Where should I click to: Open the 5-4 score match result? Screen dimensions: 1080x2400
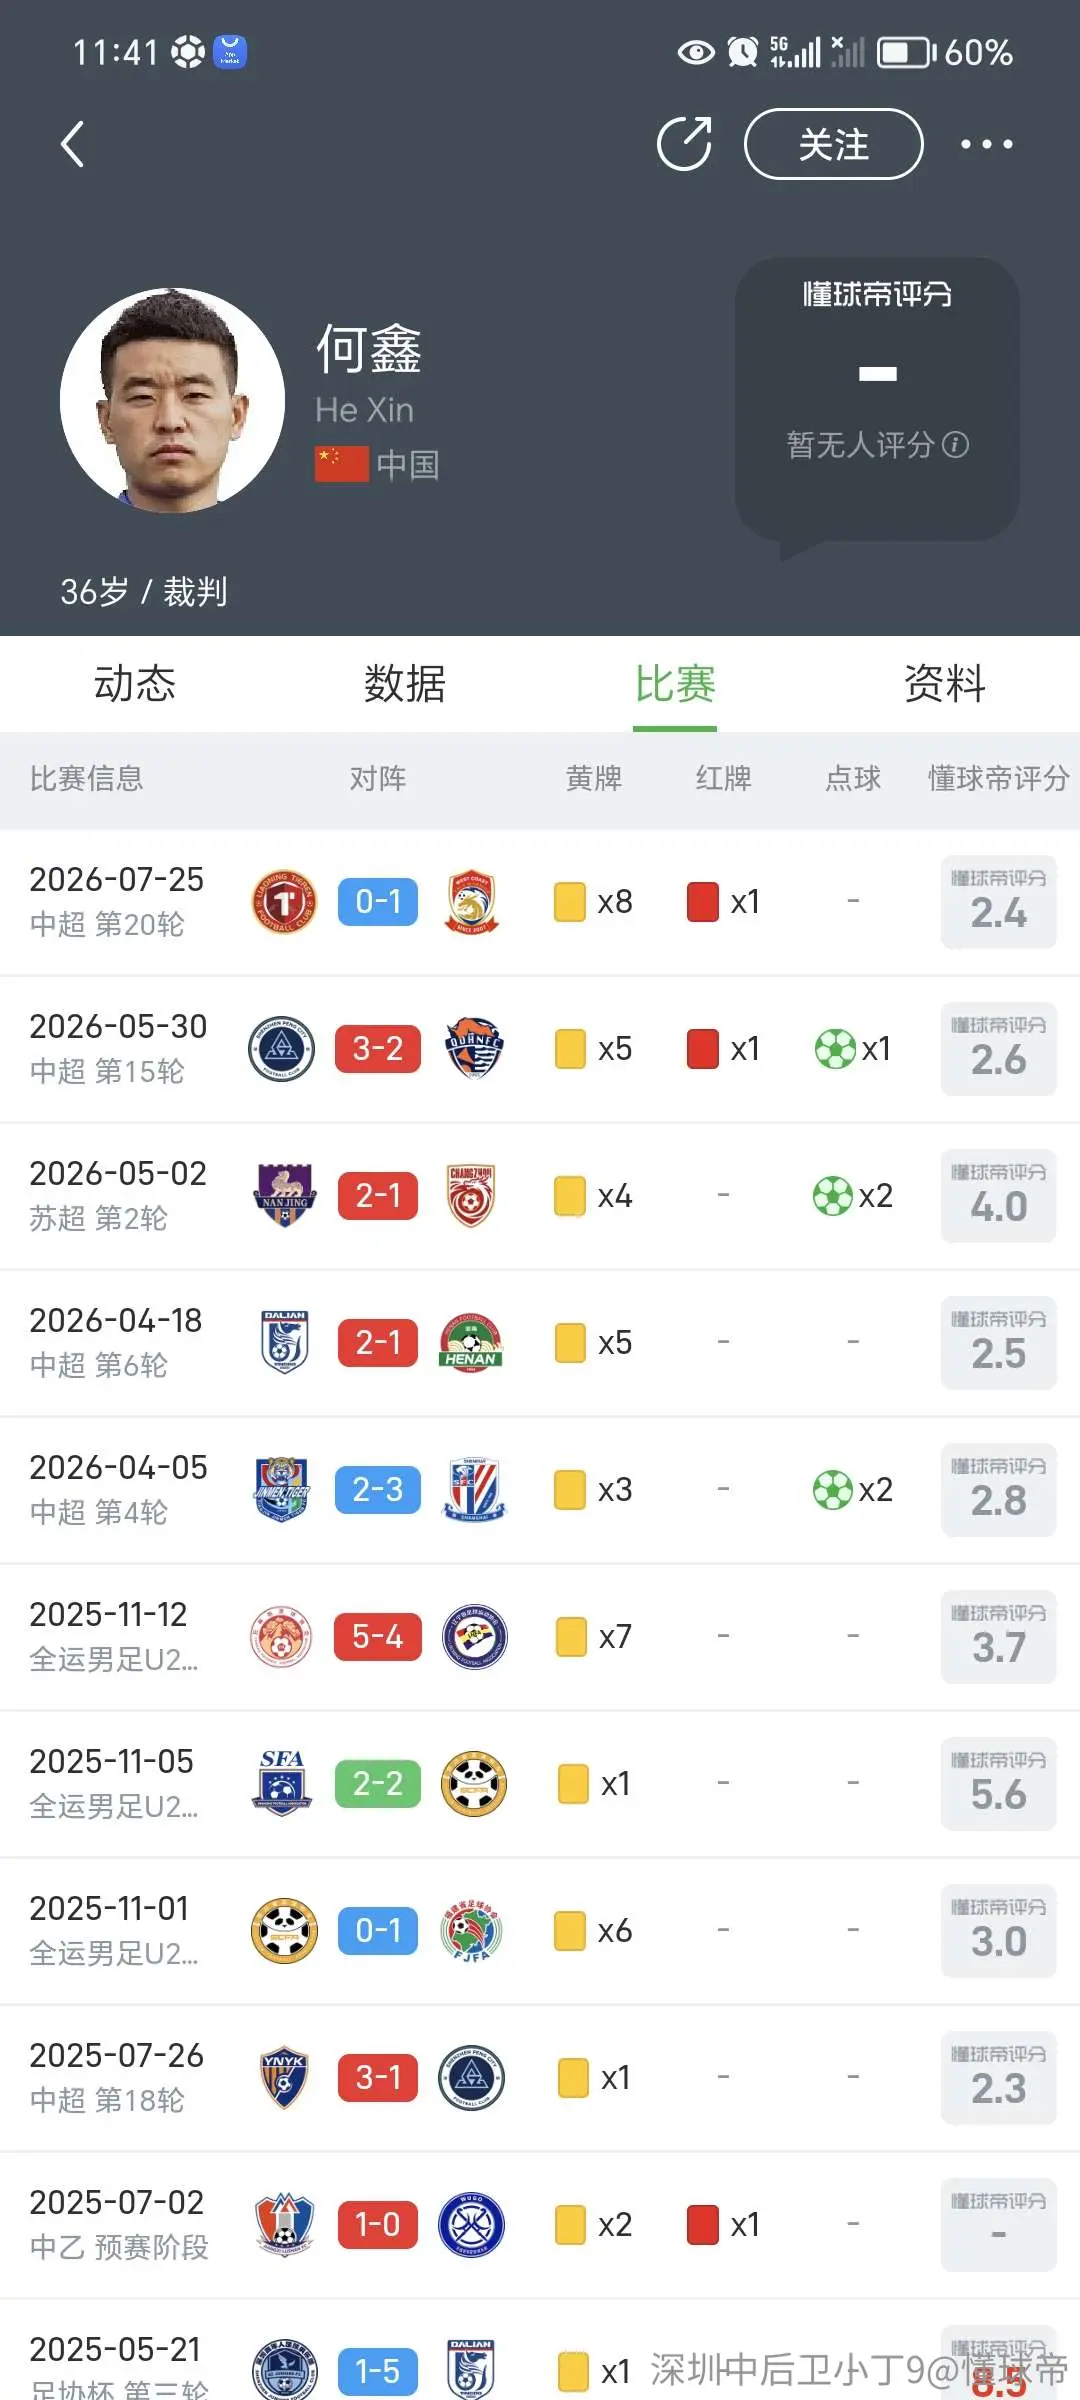tap(378, 1636)
